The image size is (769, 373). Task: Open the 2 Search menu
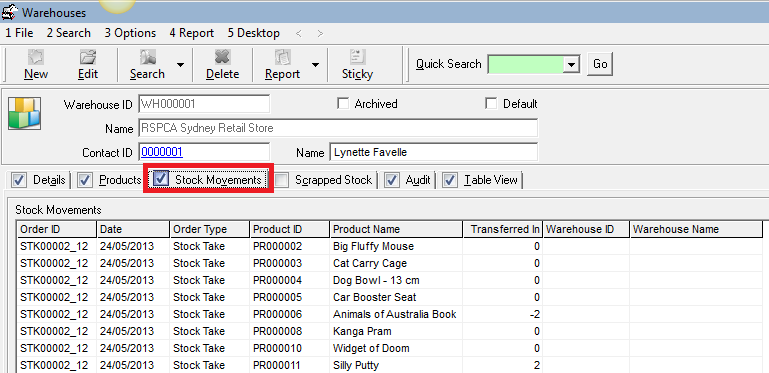point(69,33)
